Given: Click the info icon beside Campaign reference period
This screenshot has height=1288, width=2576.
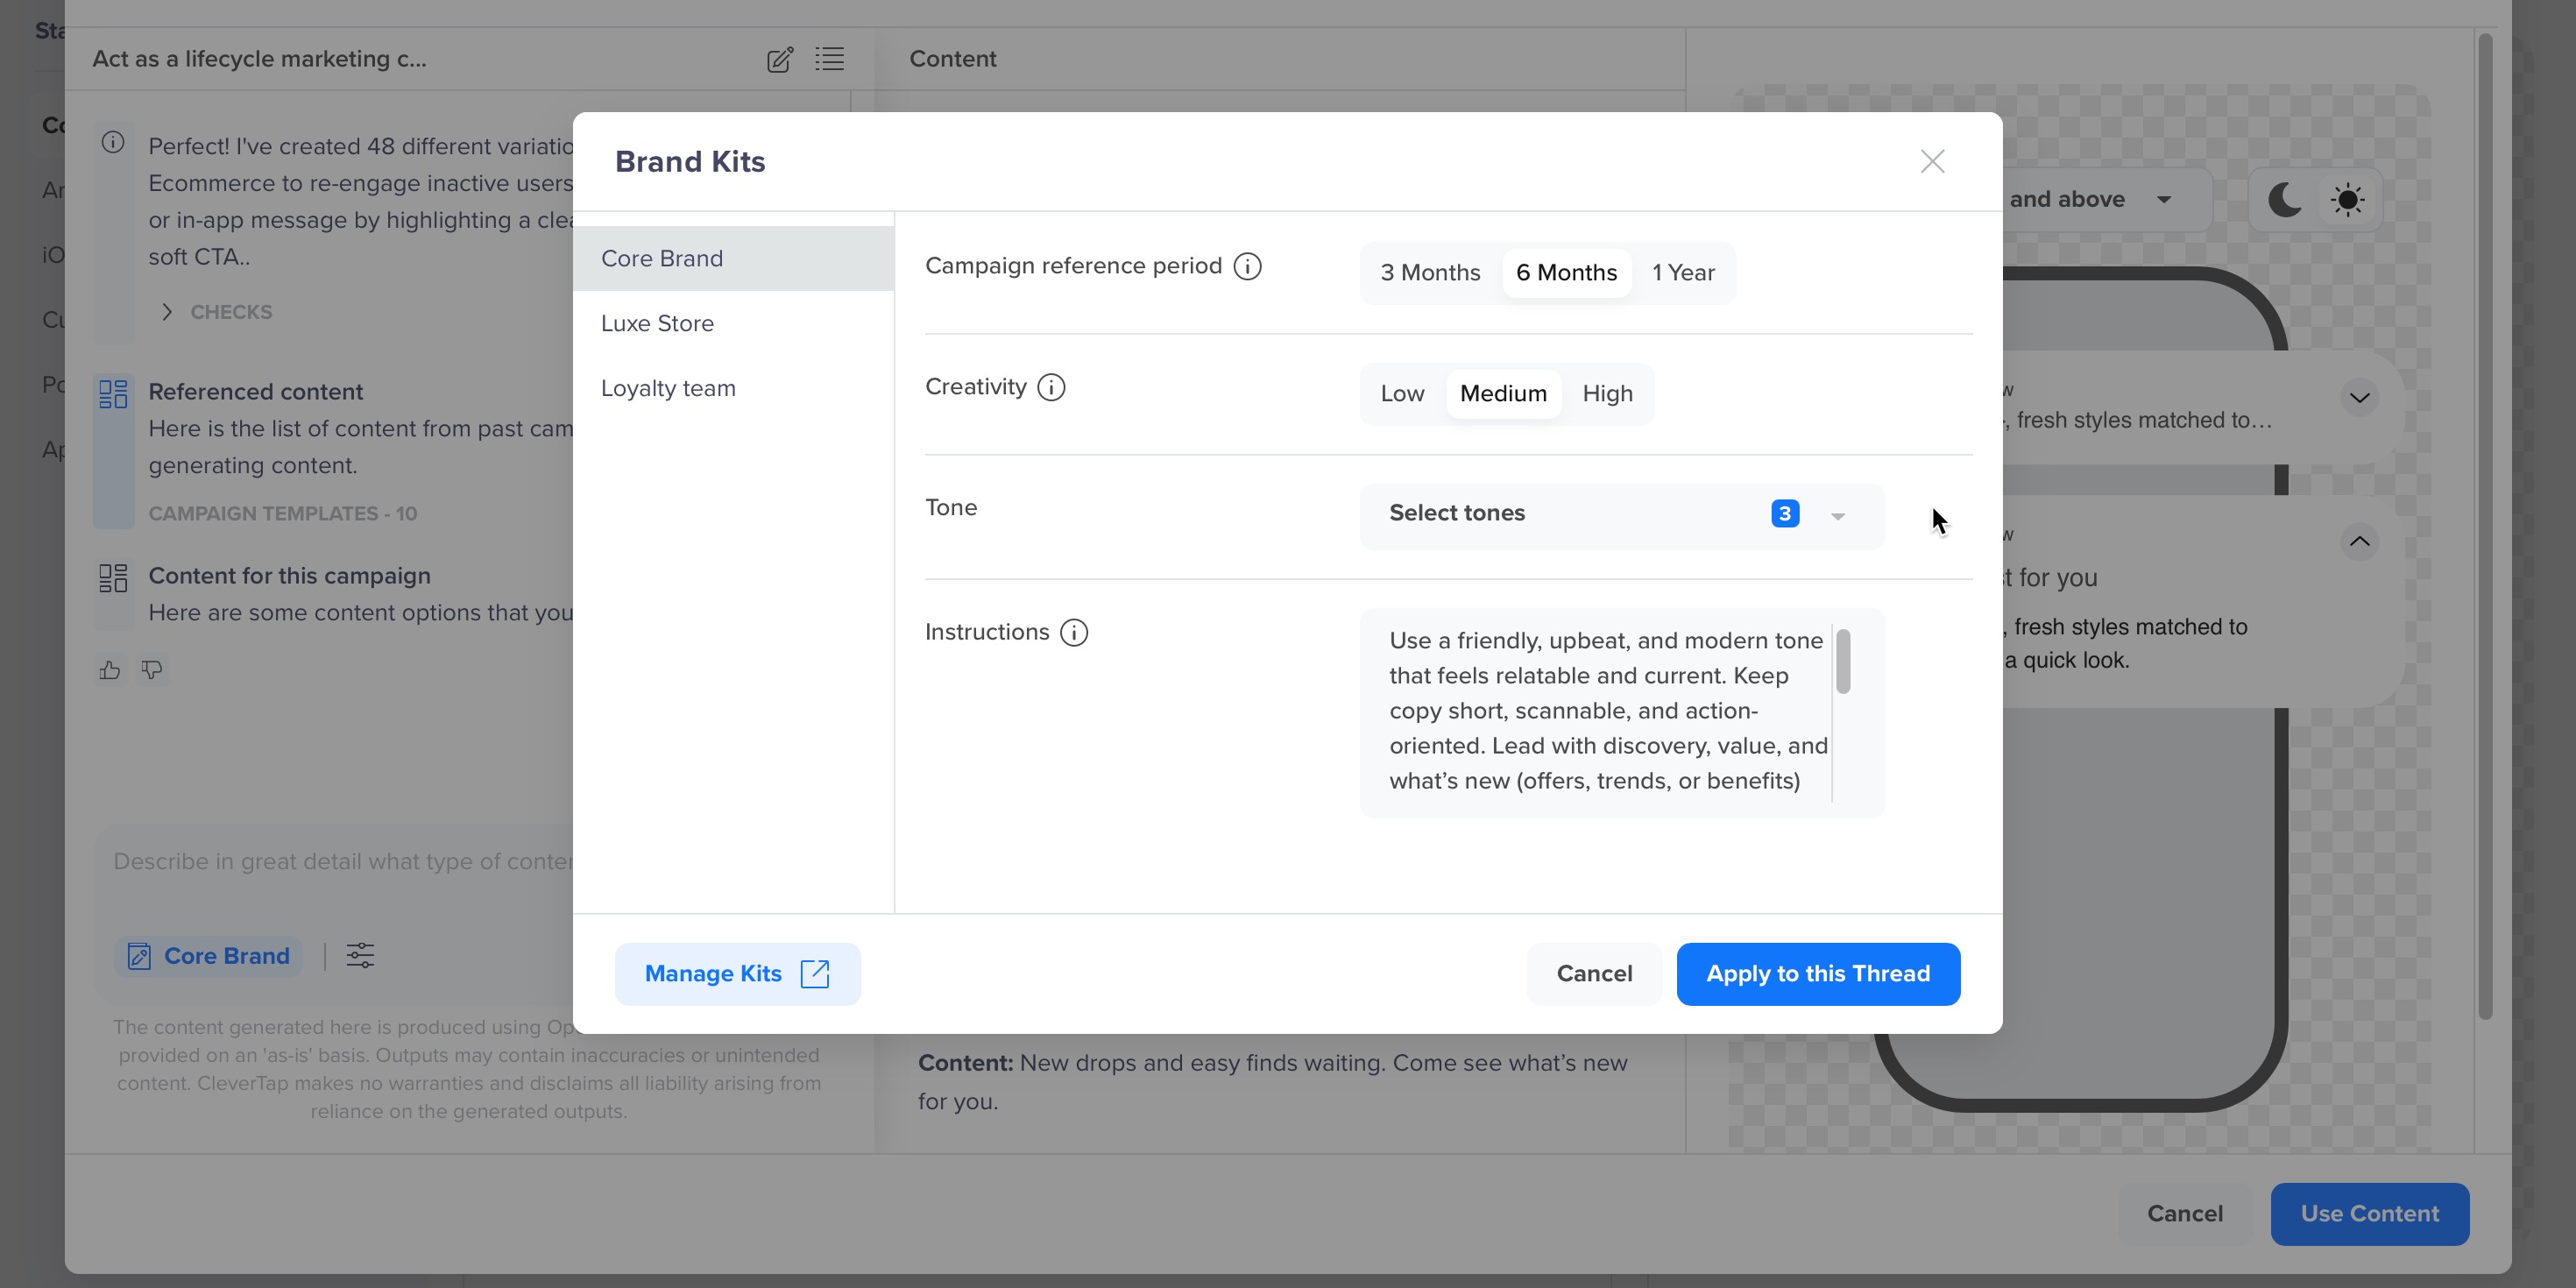Looking at the screenshot, I should pos(1247,266).
